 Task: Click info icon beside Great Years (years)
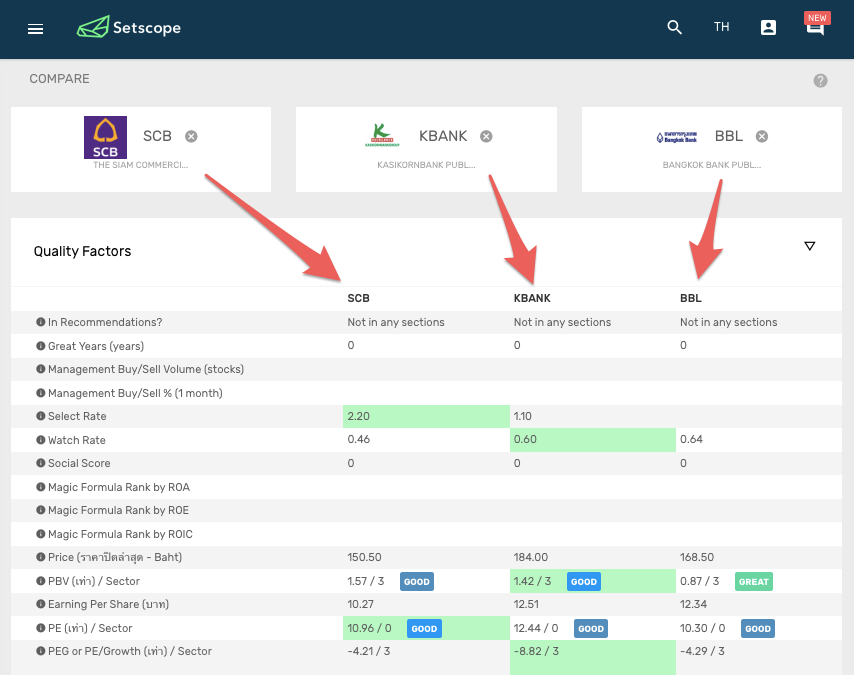pos(40,346)
